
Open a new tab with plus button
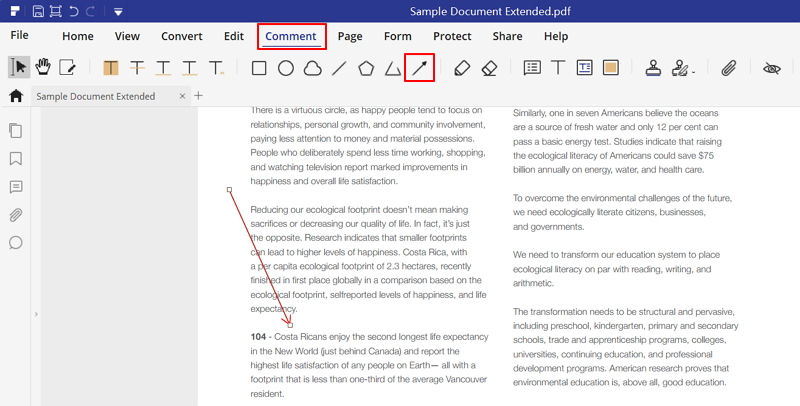(198, 95)
